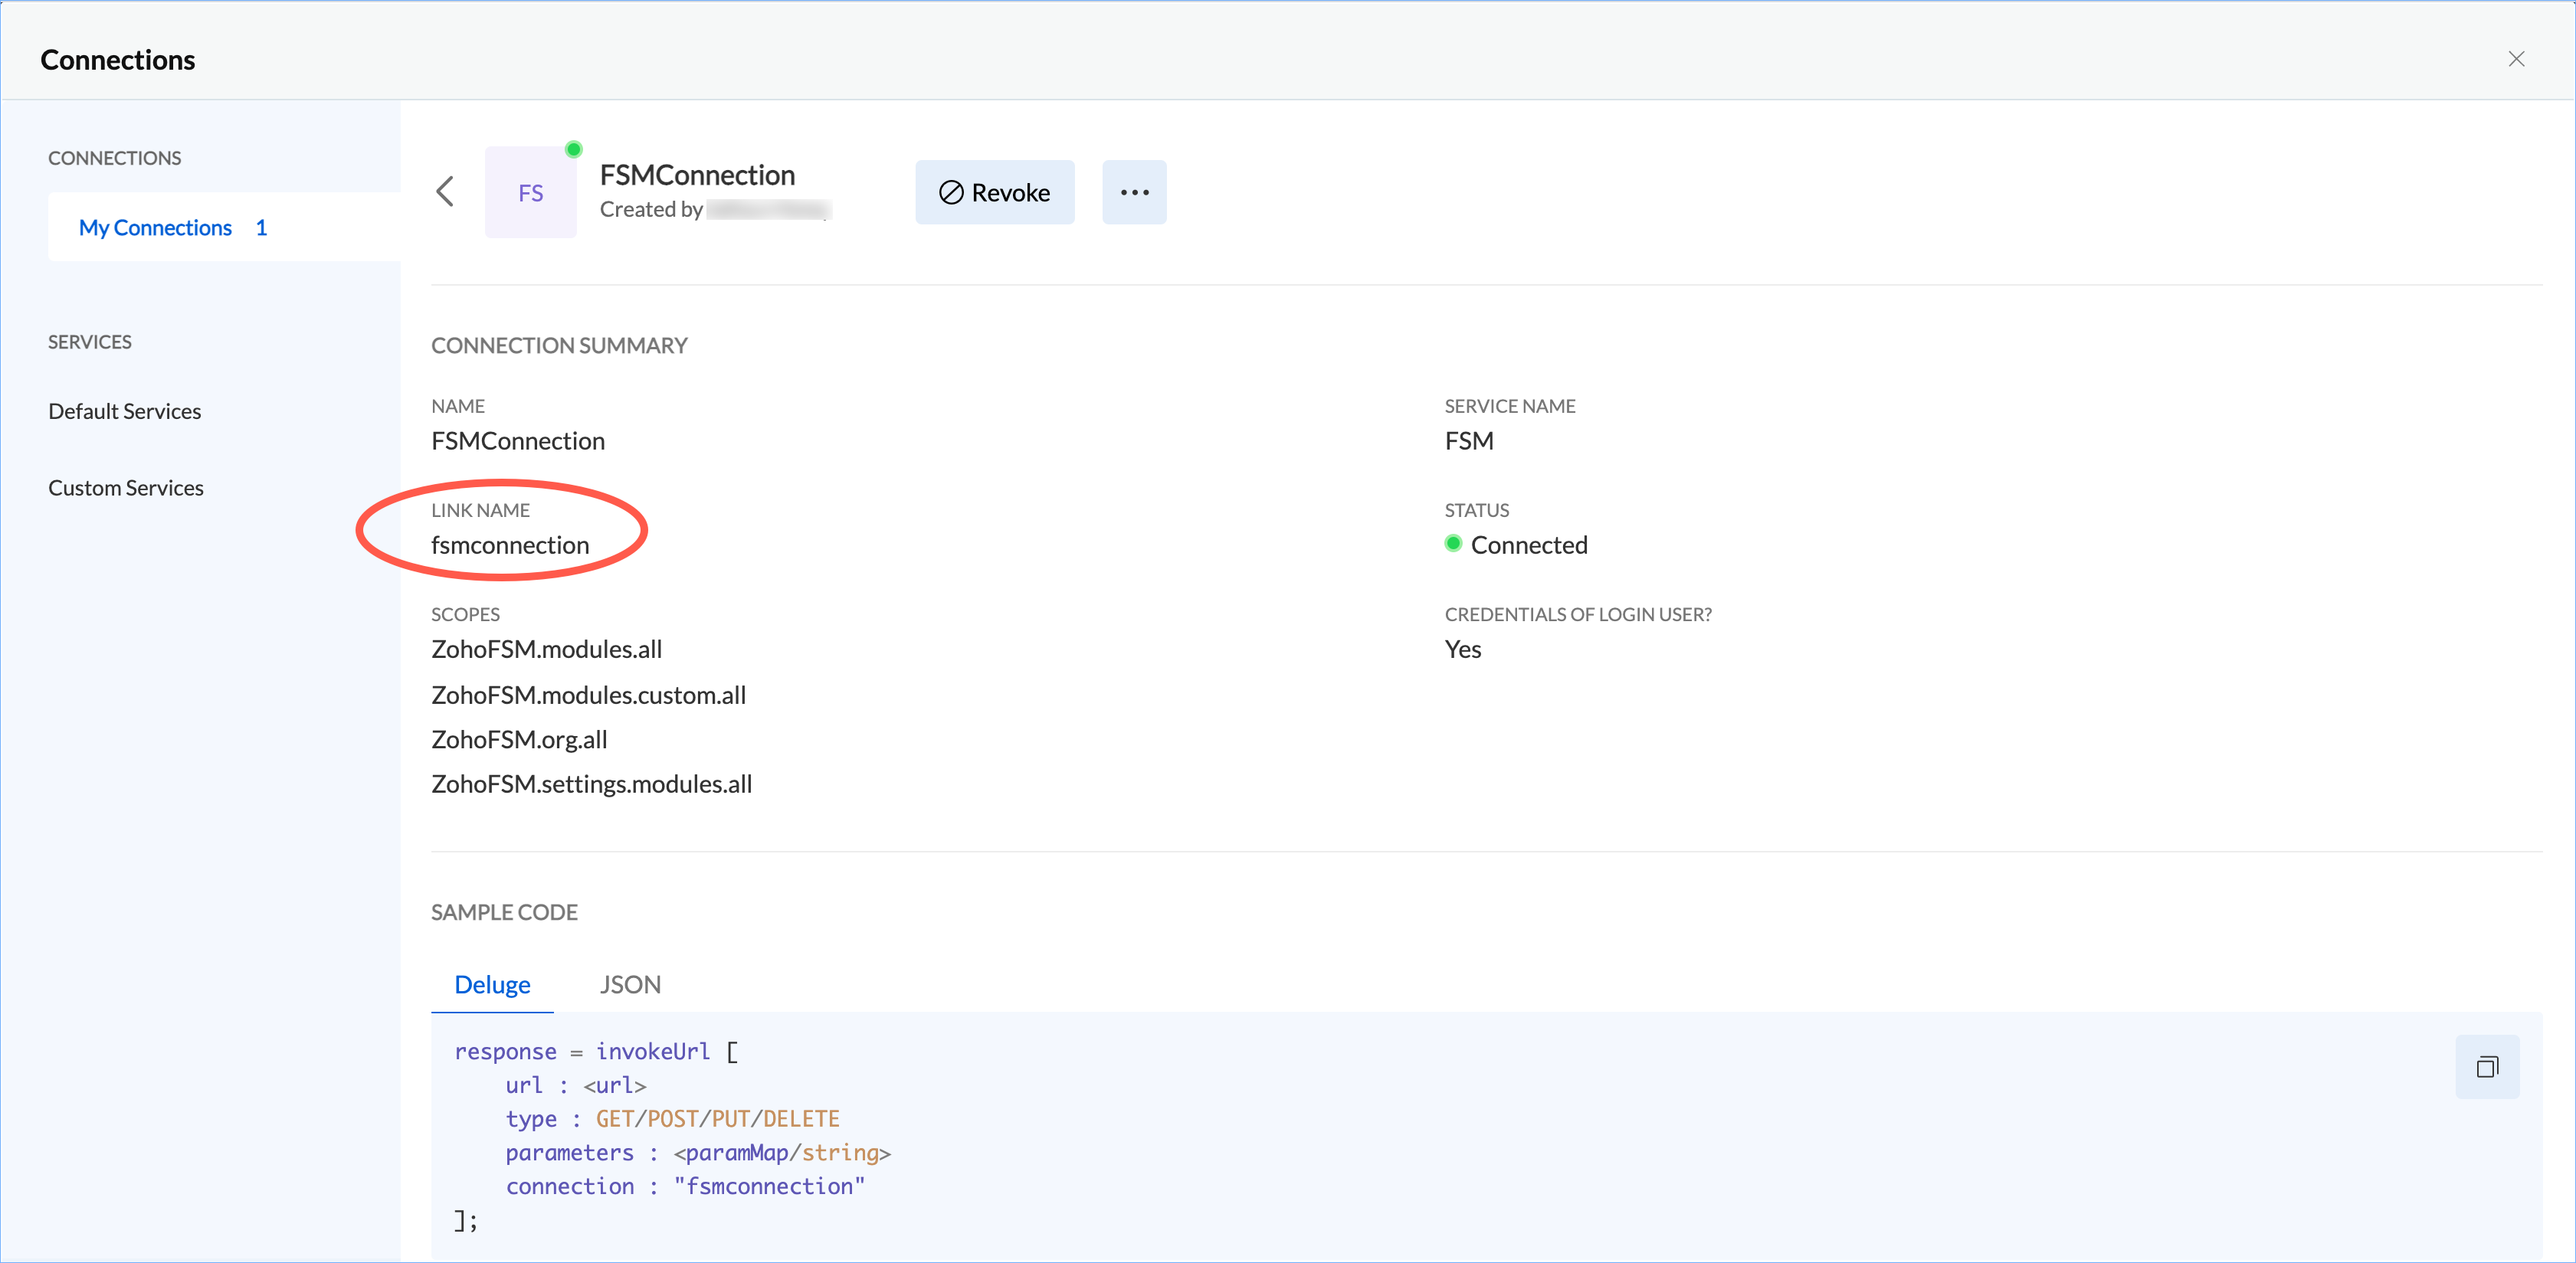Switch to the JSON tab
Image resolution: width=2576 pixels, height=1263 pixels.
[x=630, y=984]
